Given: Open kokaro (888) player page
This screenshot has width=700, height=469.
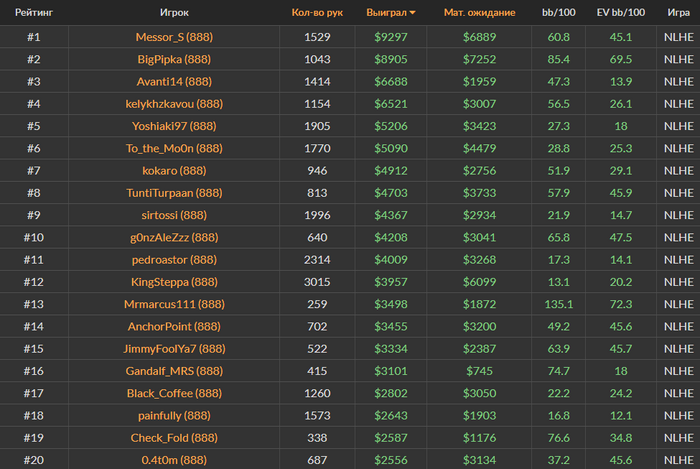Looking at the screenshot, I should tap(174, 171).
